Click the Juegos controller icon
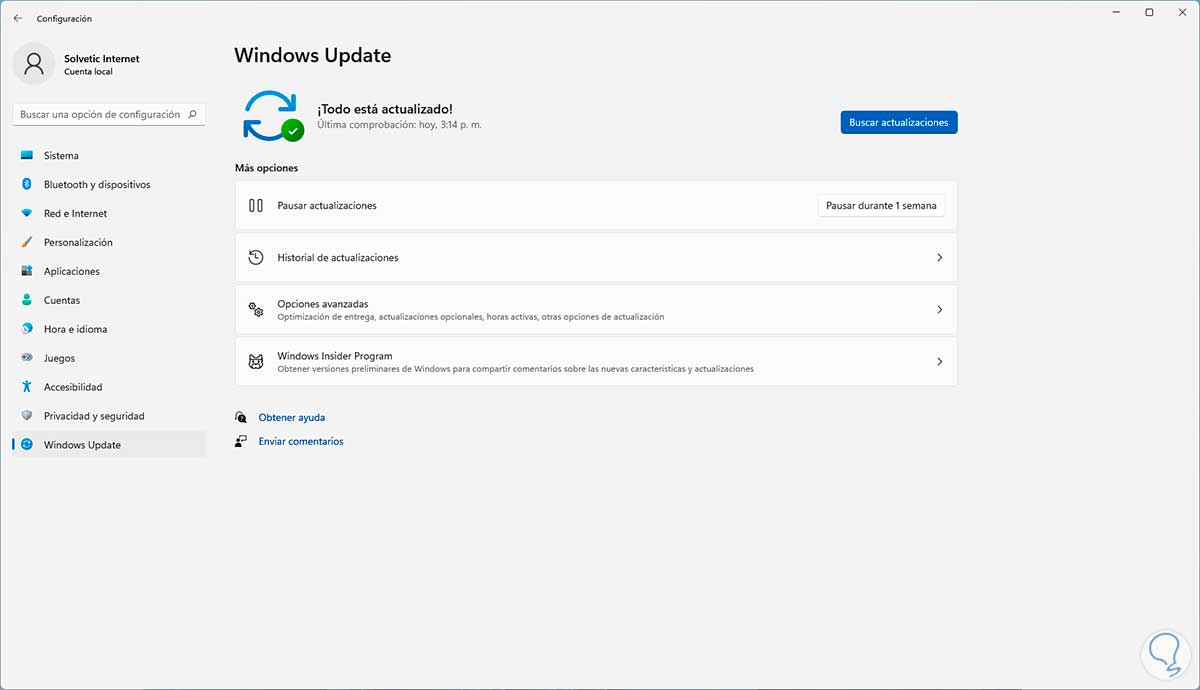 click(26, 358)
